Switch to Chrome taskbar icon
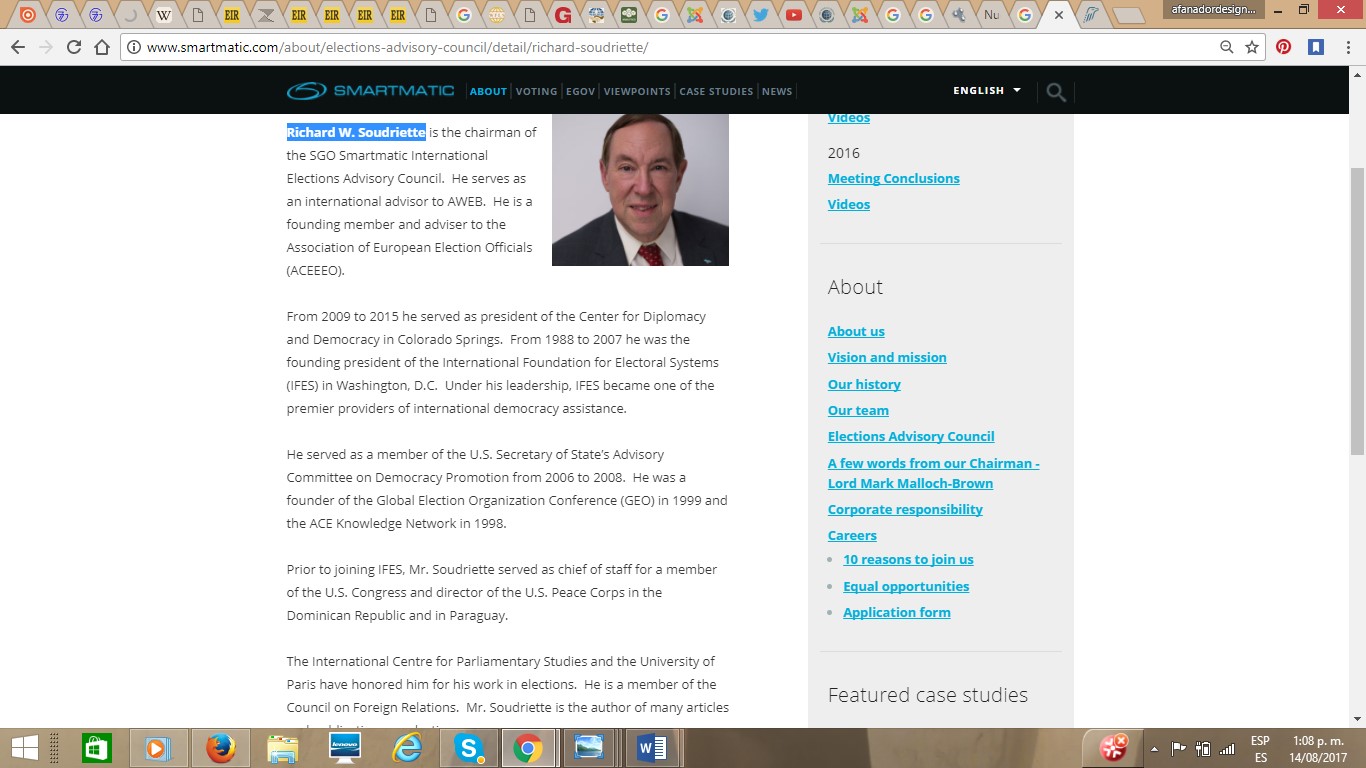The height and width of the screenshot is (768, 1366). (x=528, y=748)
